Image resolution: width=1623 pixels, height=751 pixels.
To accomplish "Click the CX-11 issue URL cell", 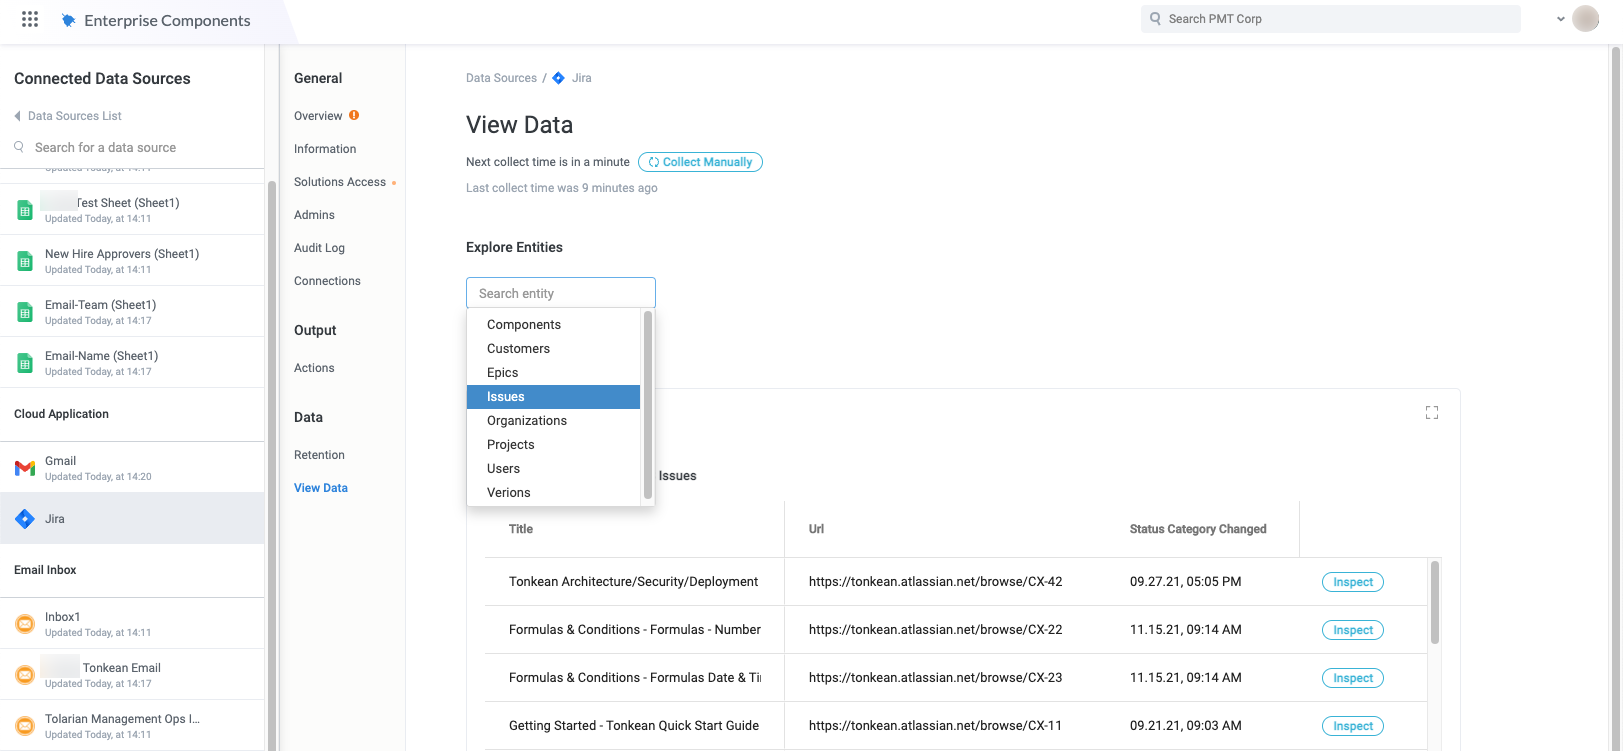I will click(936, 726).
